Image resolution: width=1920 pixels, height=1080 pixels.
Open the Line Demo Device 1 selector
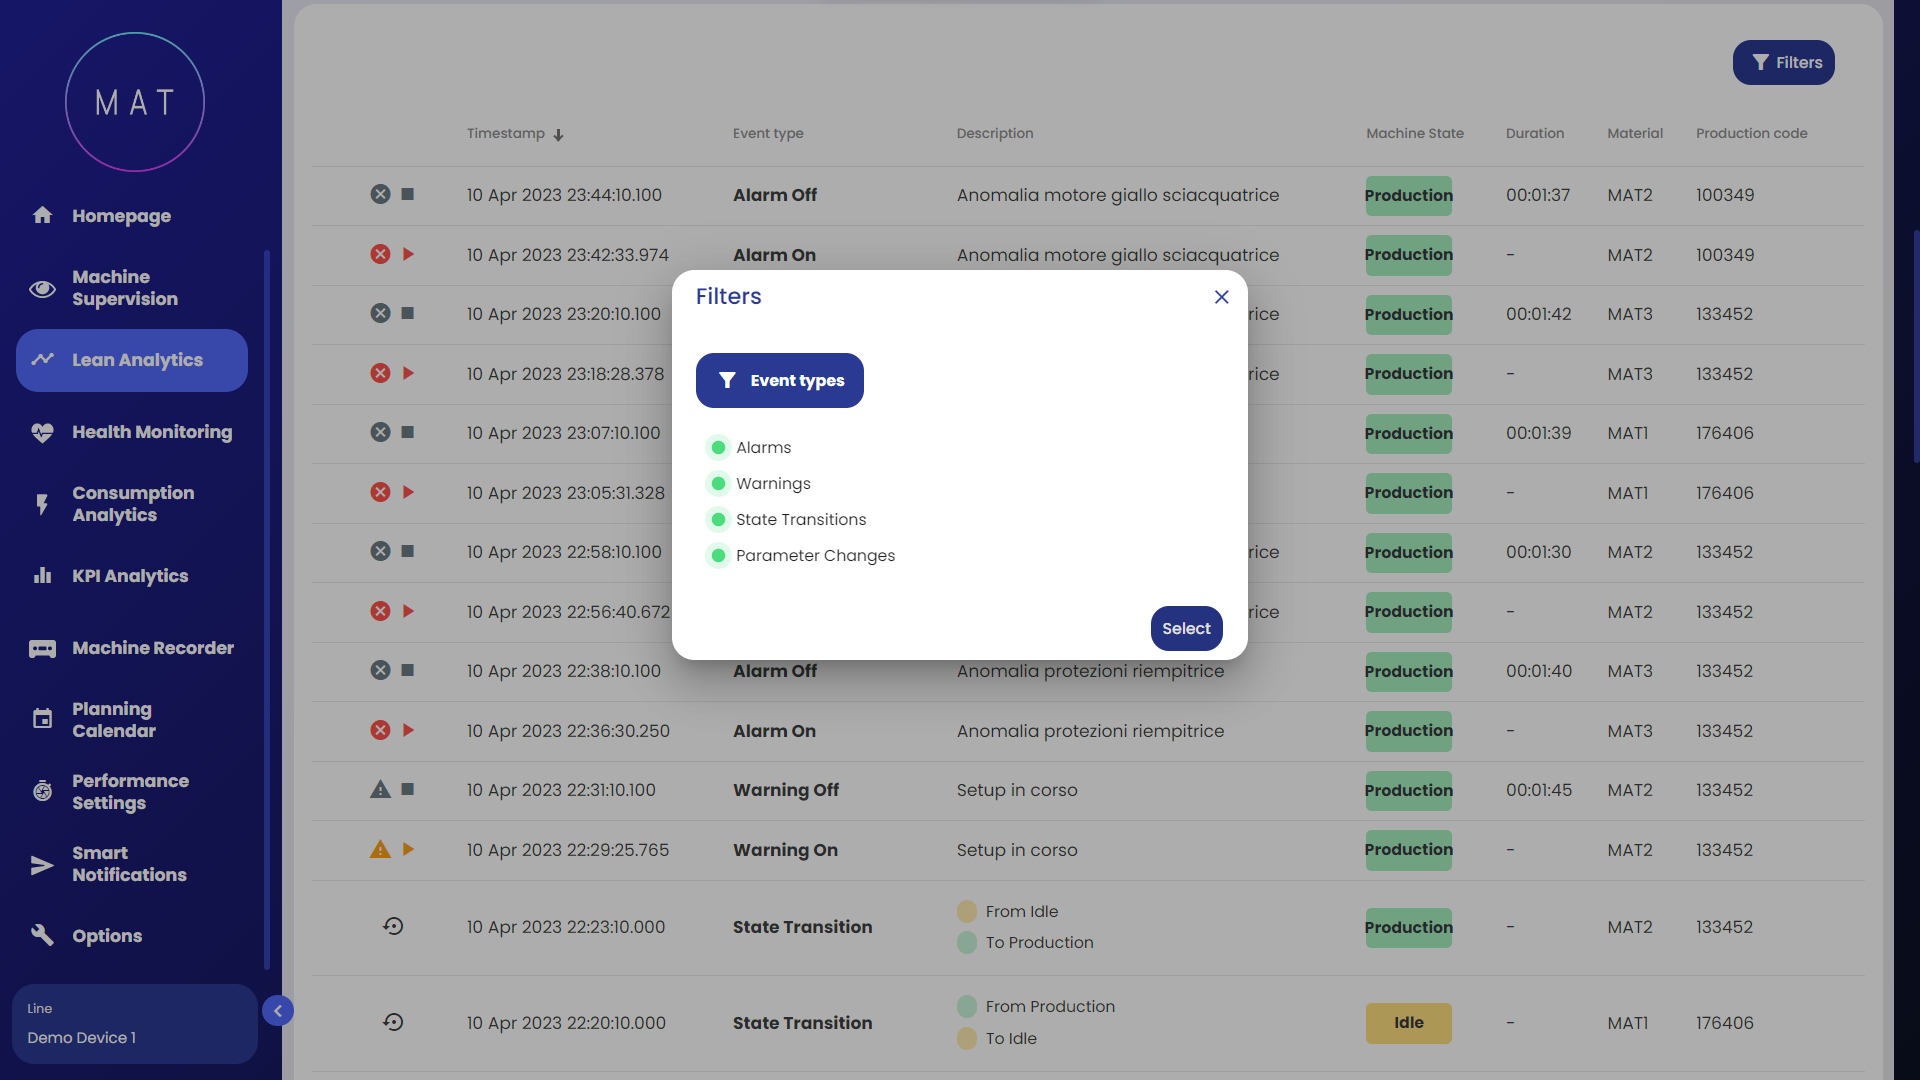134,1024
